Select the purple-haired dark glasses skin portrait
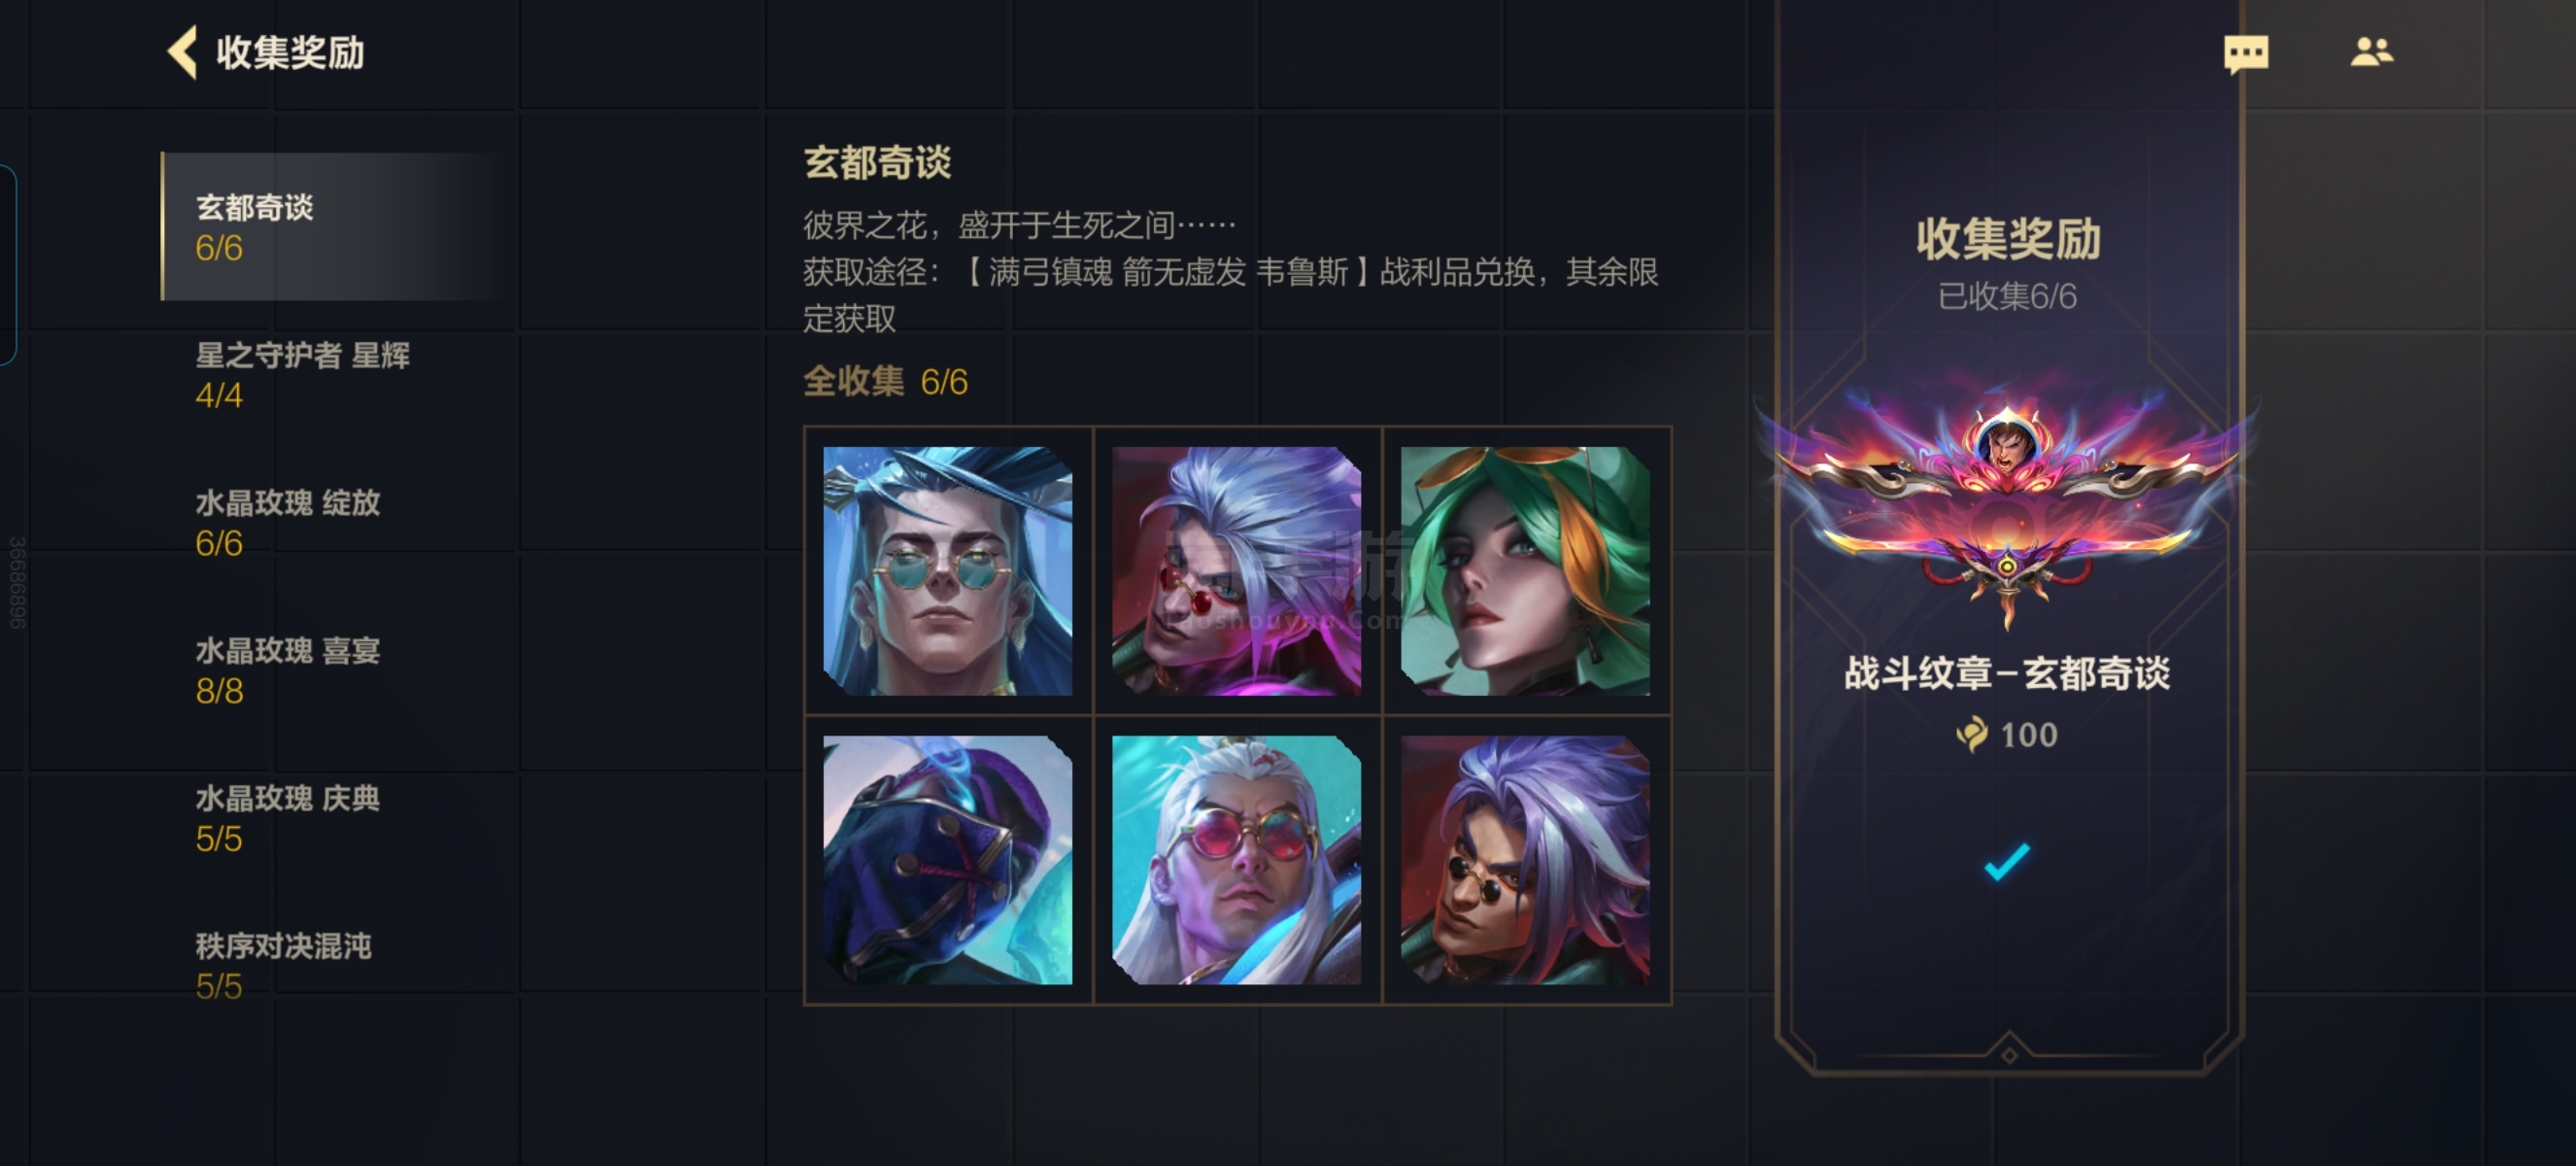 pyautogui.click(x=1525, y=860)
